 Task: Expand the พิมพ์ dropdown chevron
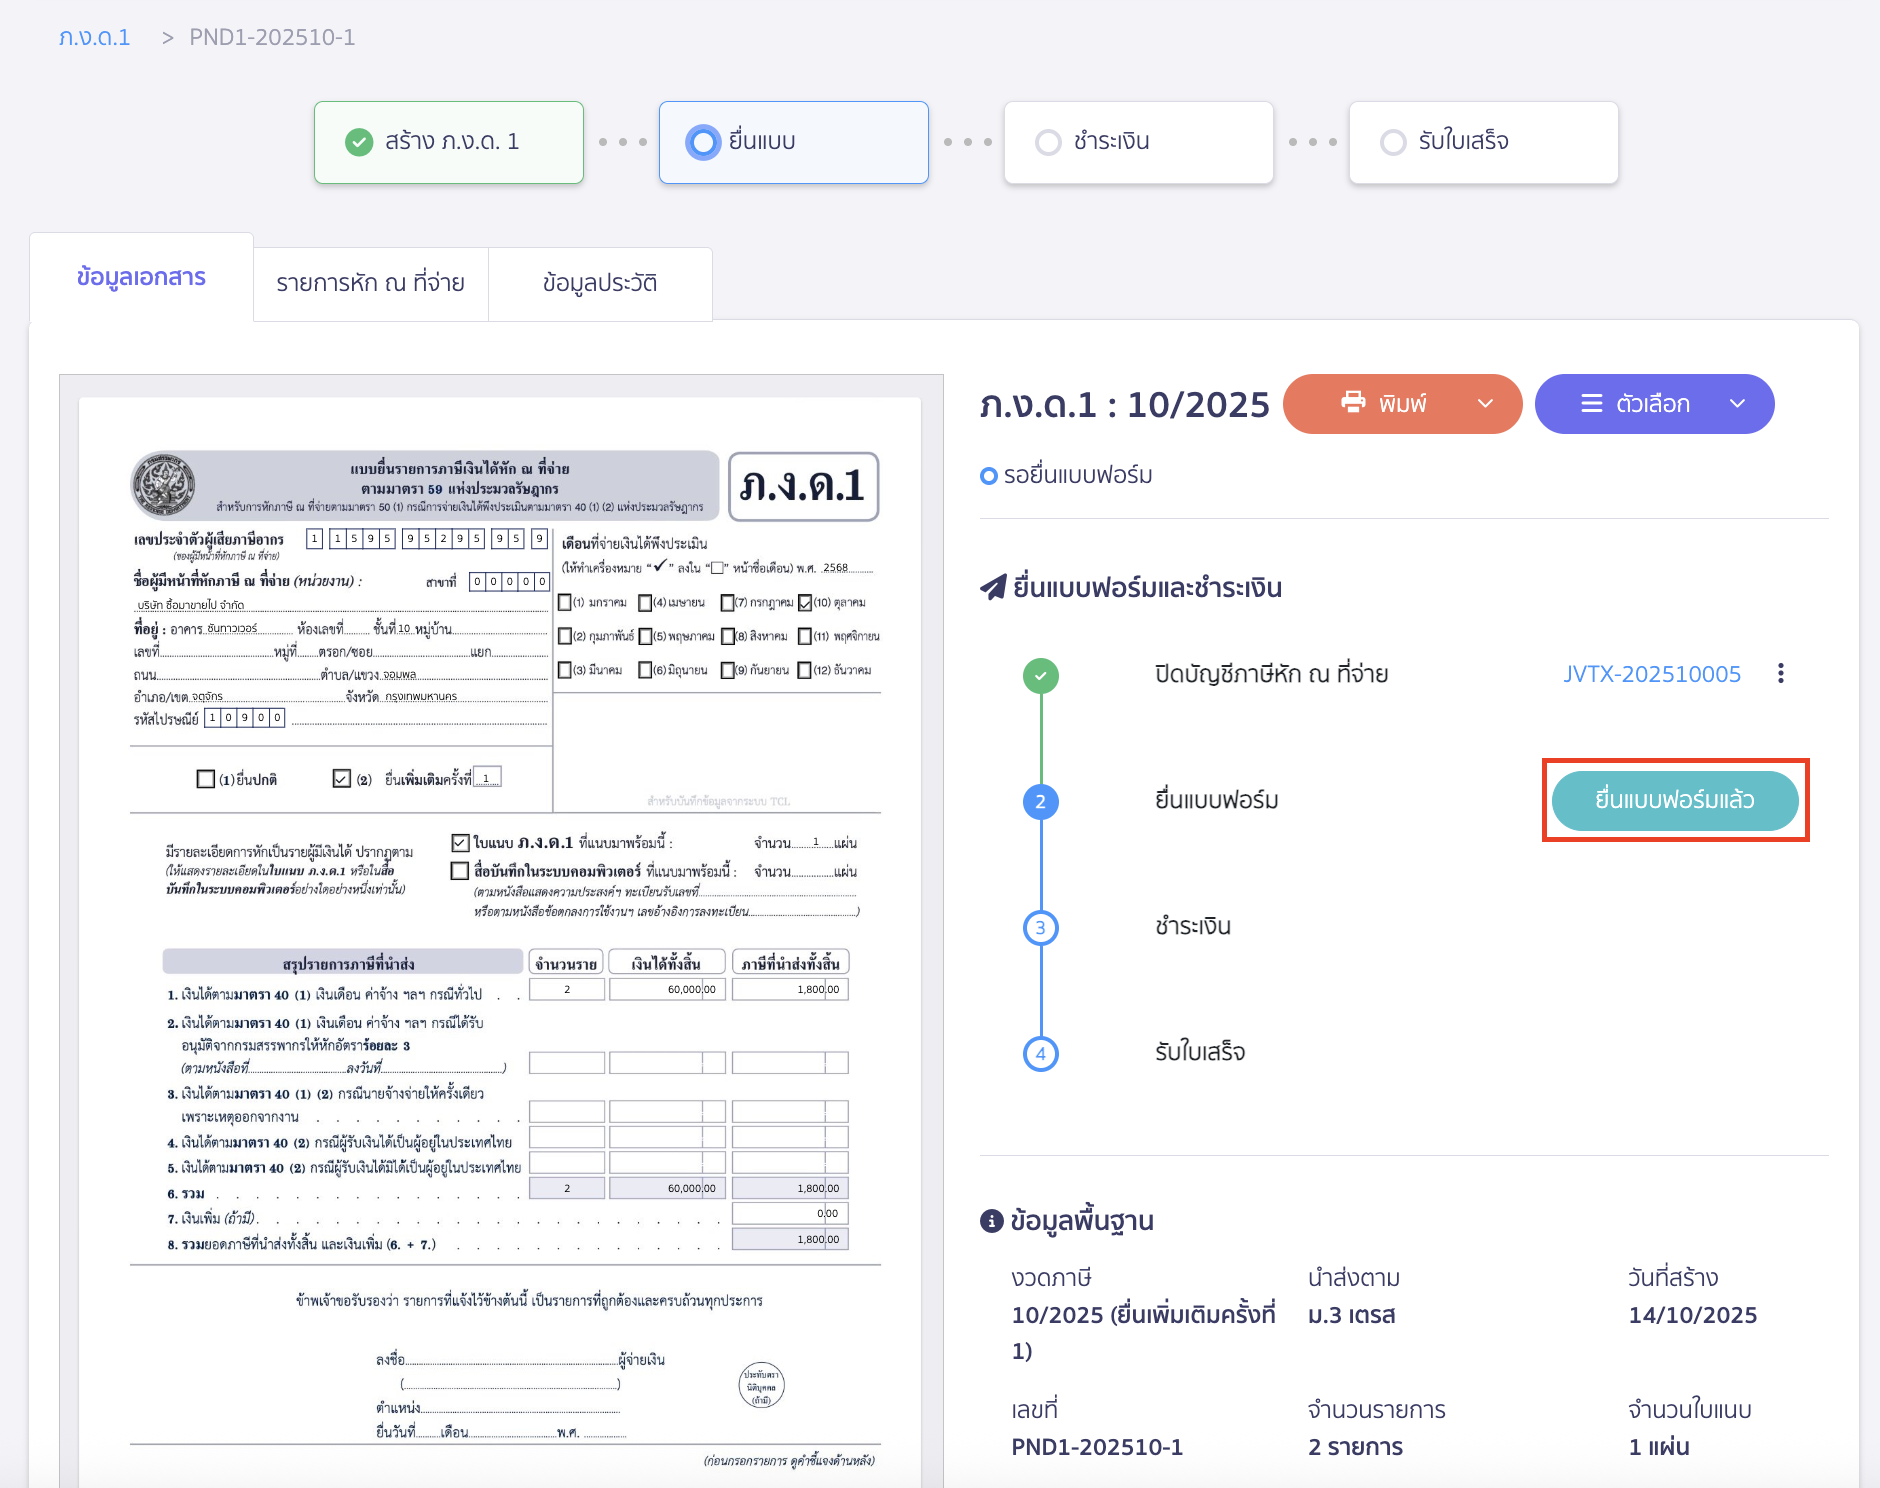(1483, 403)
